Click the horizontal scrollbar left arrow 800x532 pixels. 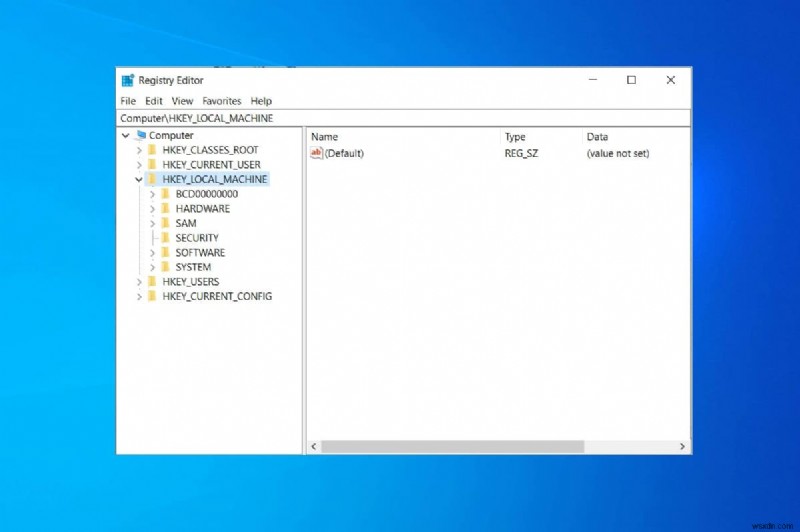[314, 447]
